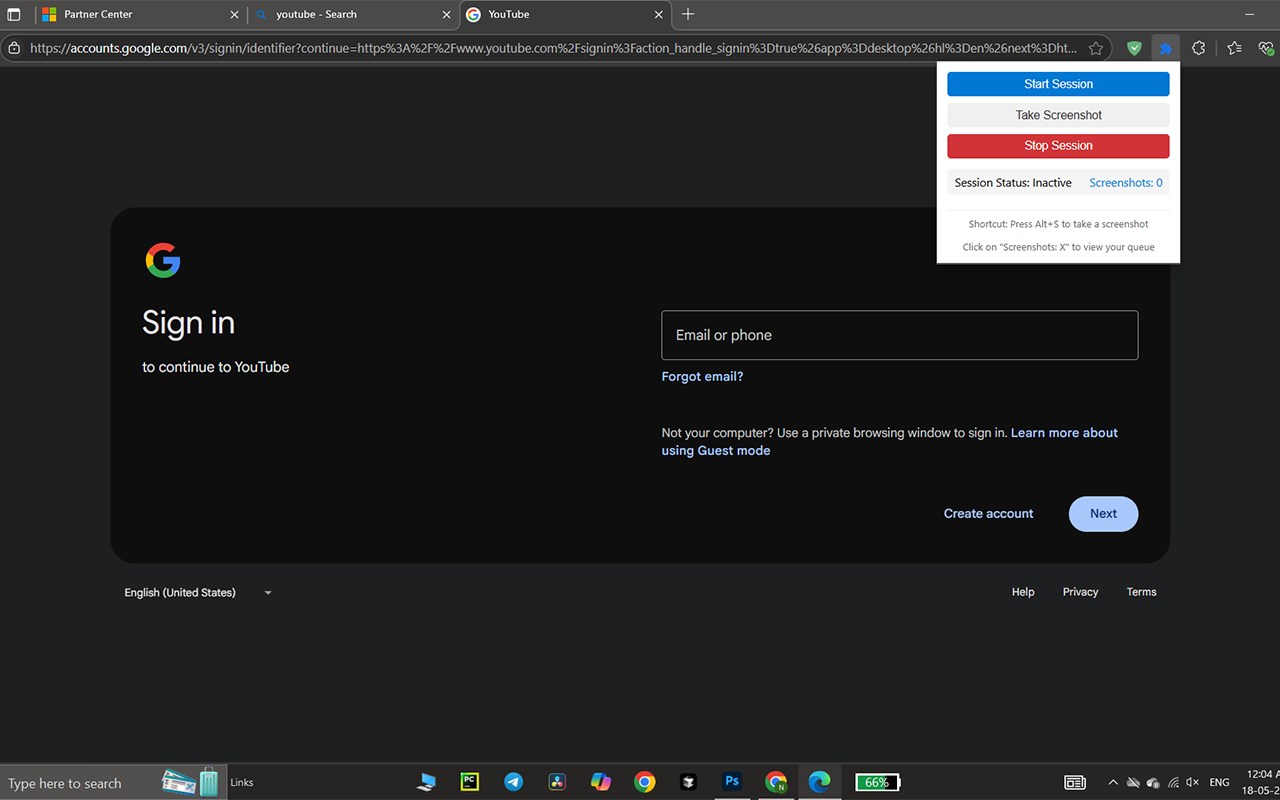Screen dimensions: 1280x800
Task: Open the news widget icon in taskbar
Action: click(x=1075, y=782)
